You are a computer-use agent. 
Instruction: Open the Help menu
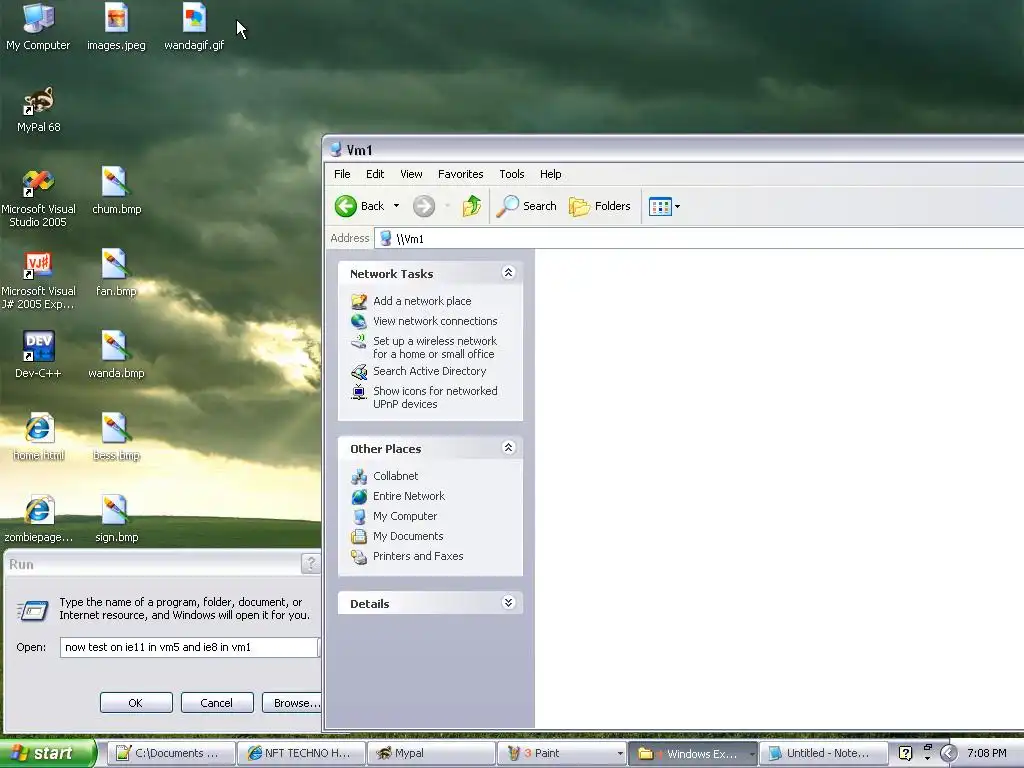(x=551, y=174)
